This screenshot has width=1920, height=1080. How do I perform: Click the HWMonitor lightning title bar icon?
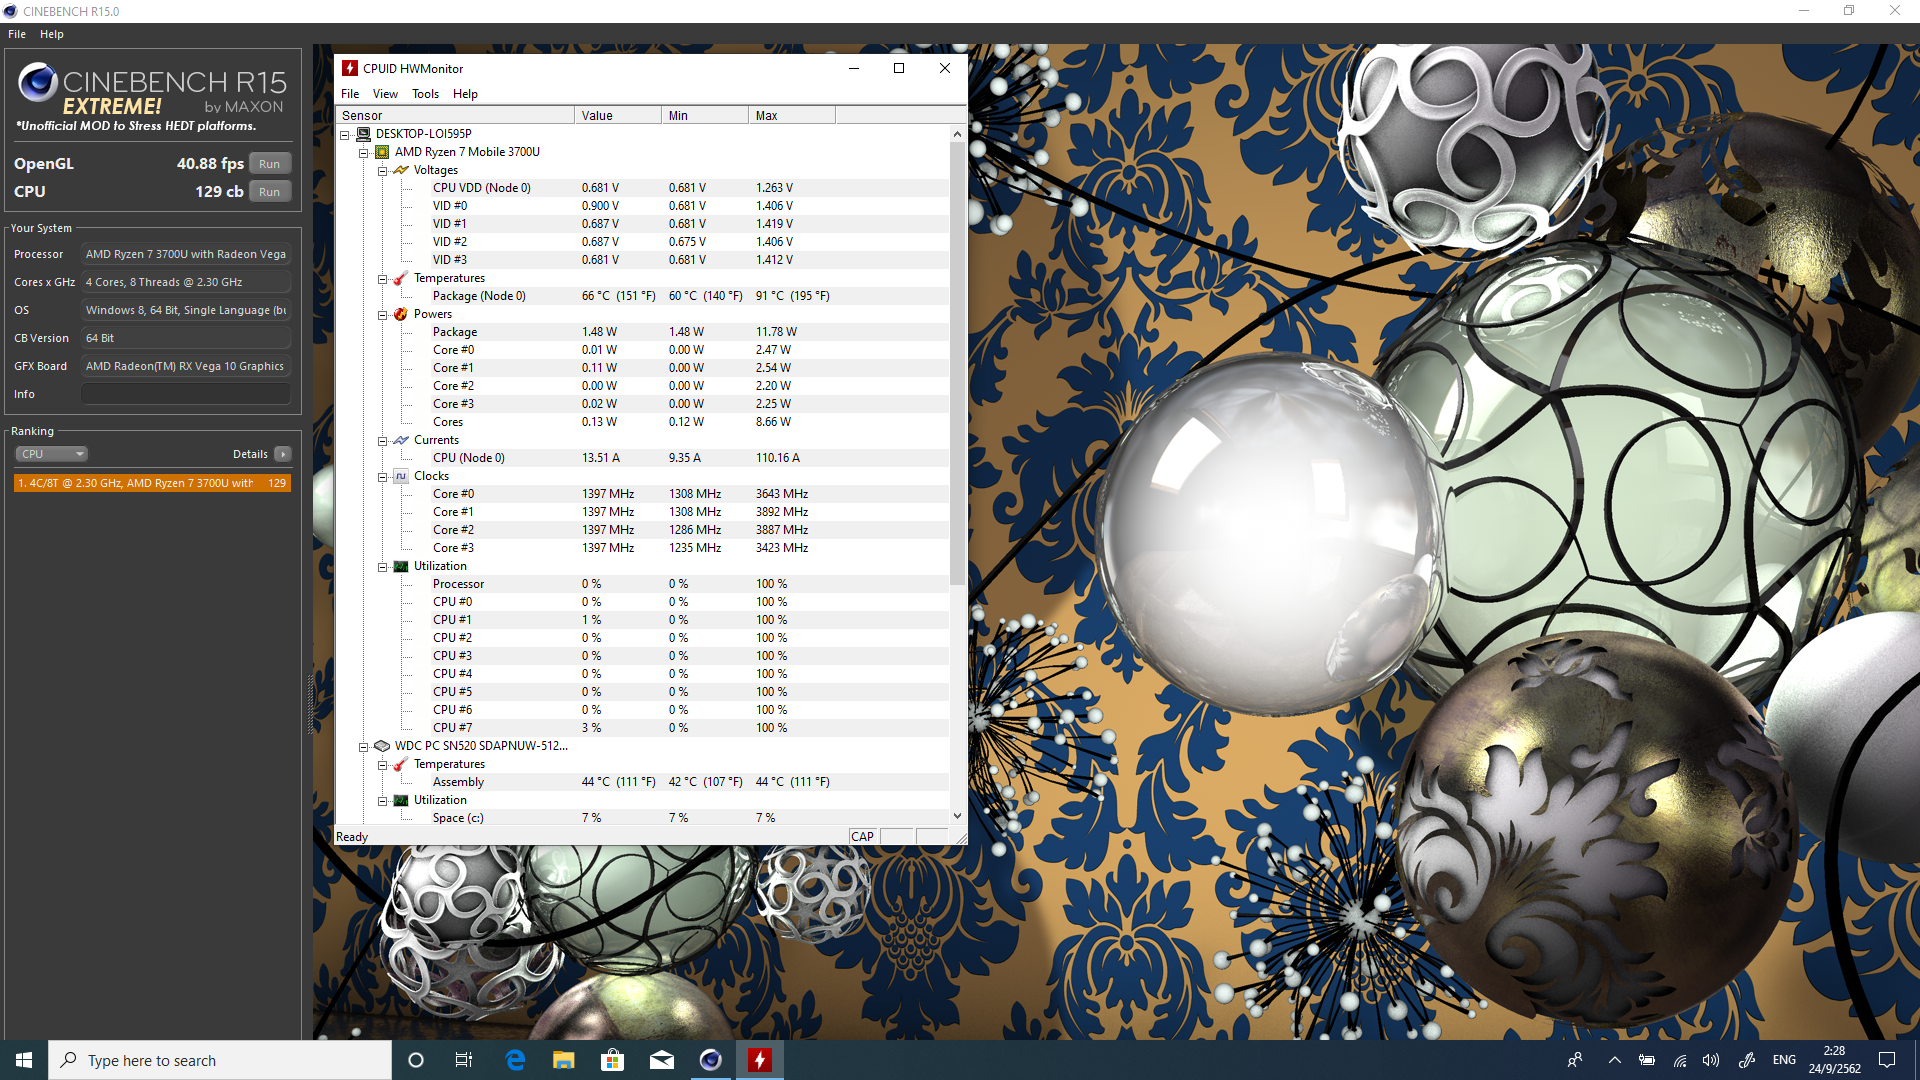click(x=350, y=68)
